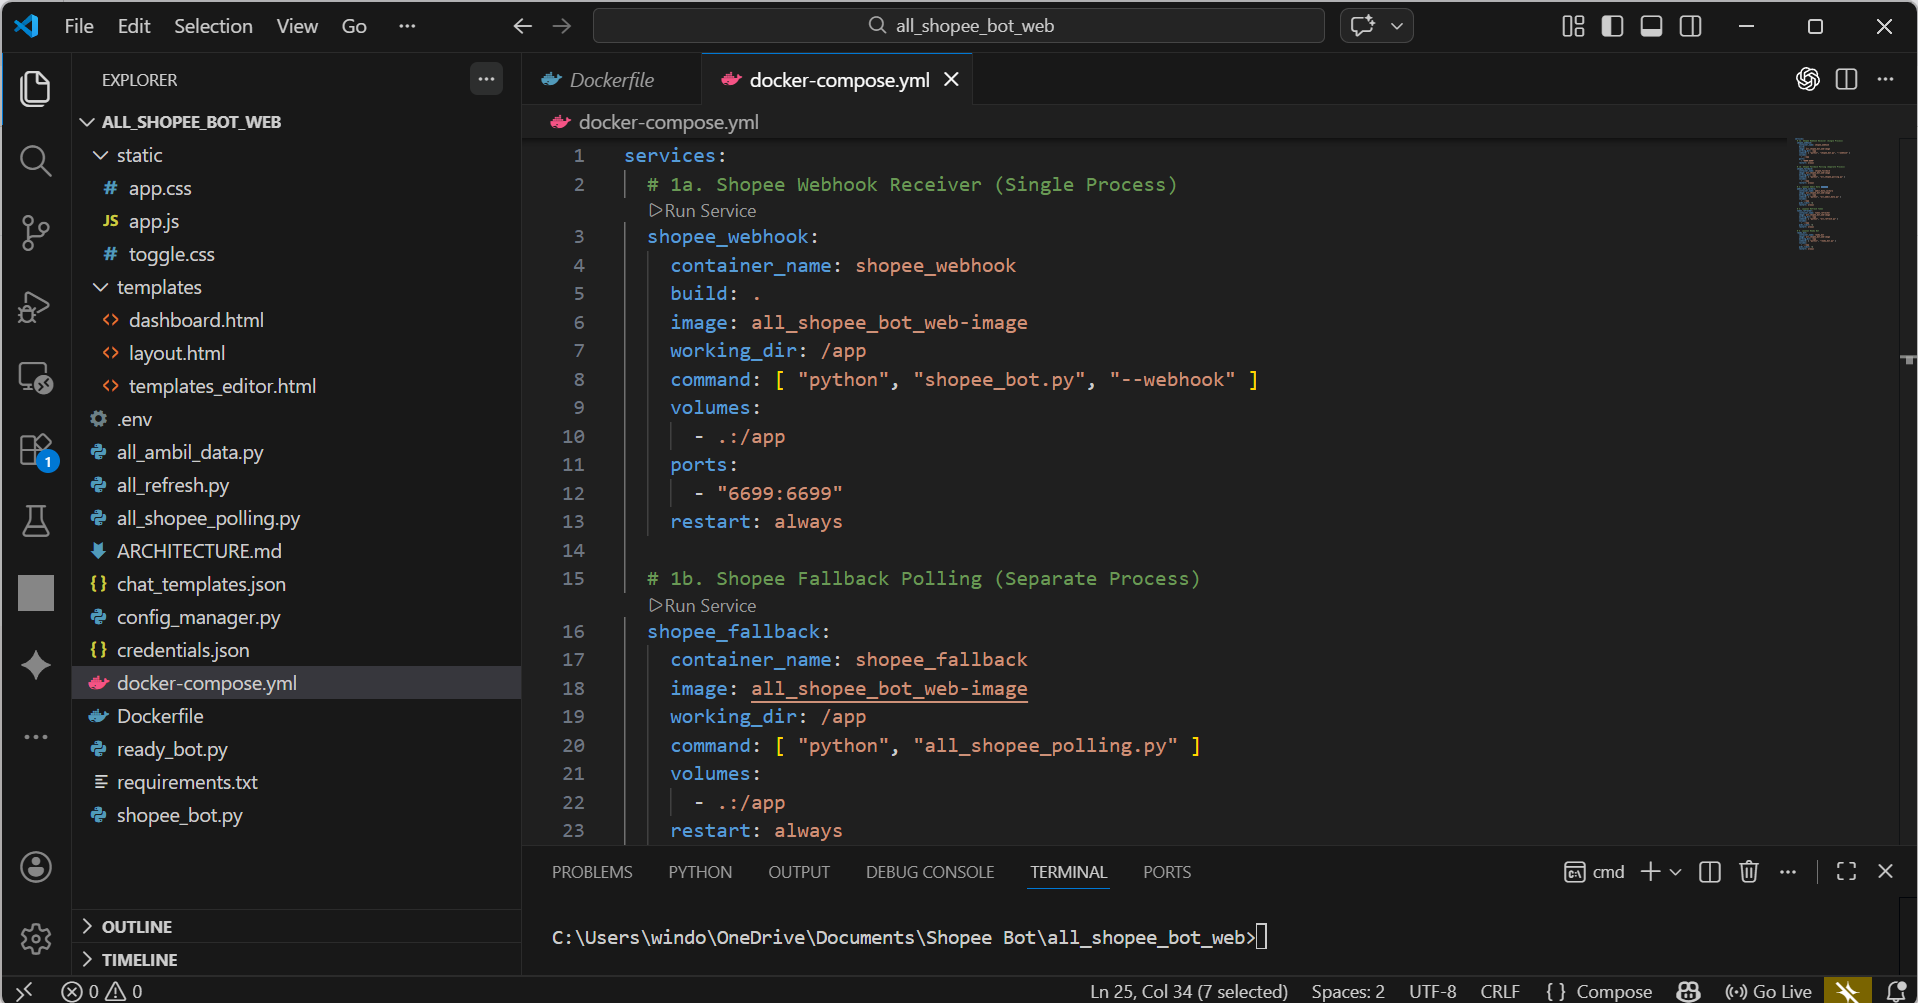
Task: Delete the terminal with trash icon
Action: 1748,872
